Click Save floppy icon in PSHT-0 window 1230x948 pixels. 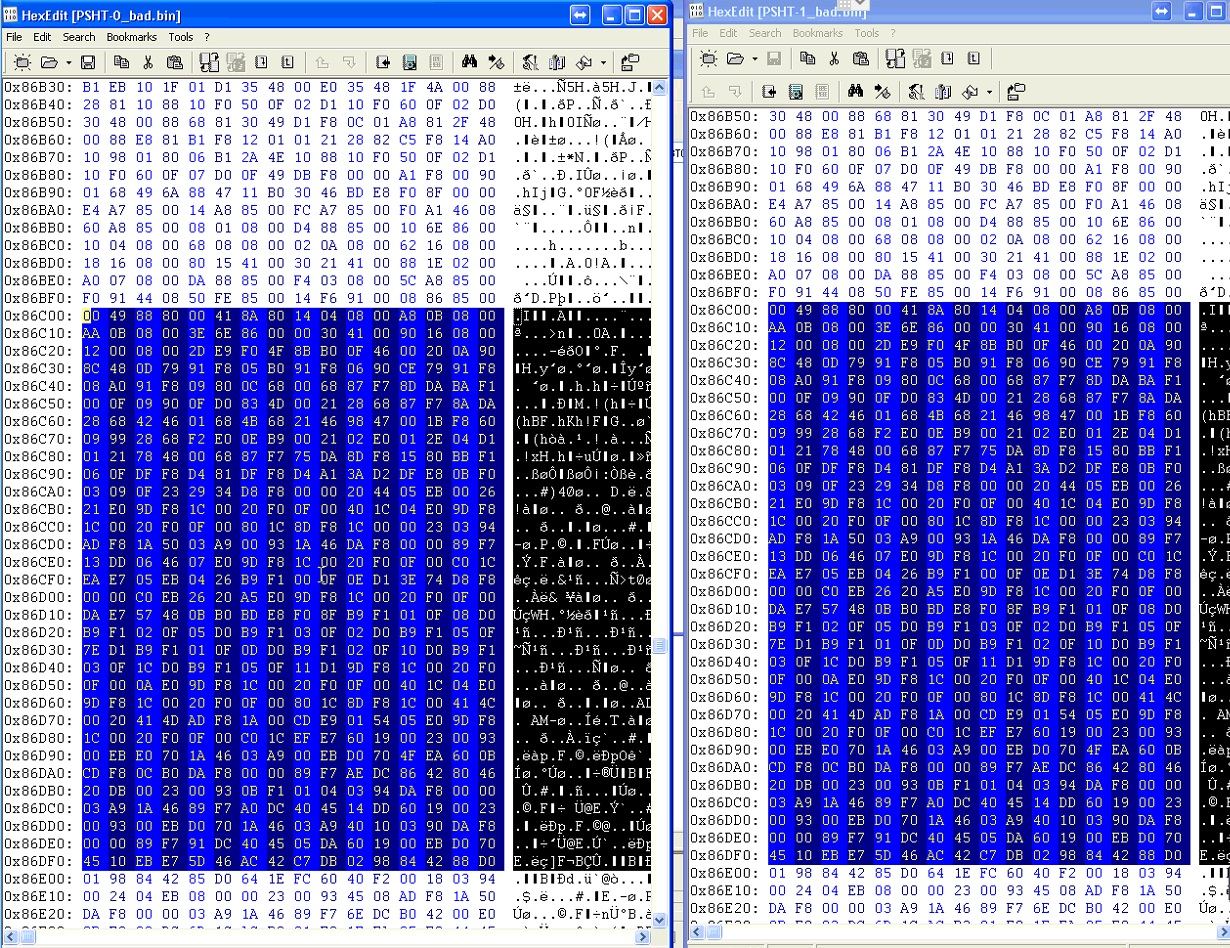88,62
